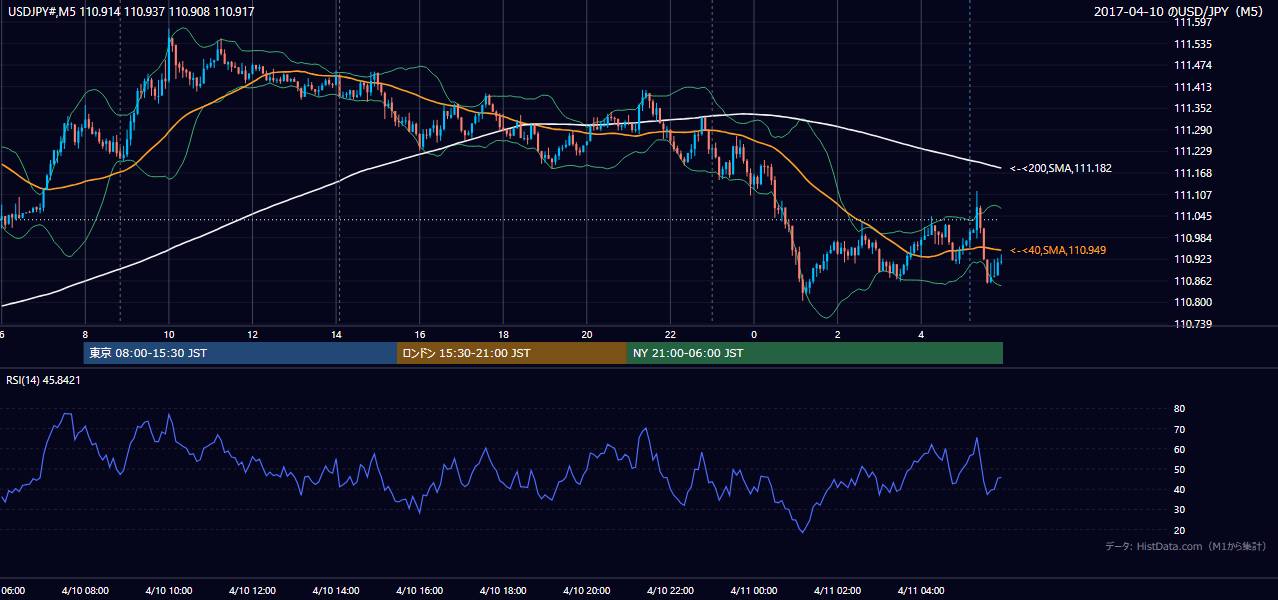Click price axis value 111.535
The height and width of the screenshot is (600, 1278).
tap(1191, 44)
